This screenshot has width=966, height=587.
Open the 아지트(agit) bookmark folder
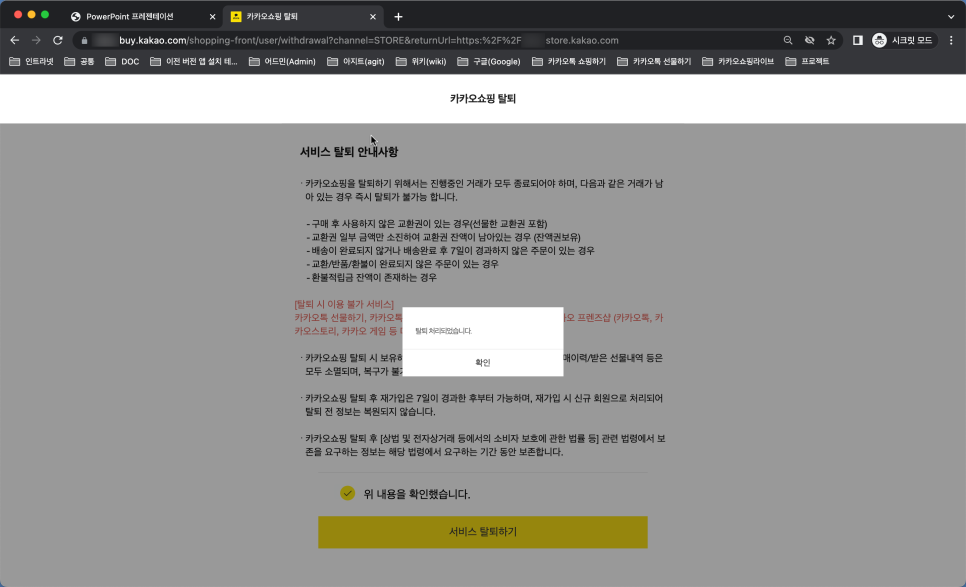point(356,62)
